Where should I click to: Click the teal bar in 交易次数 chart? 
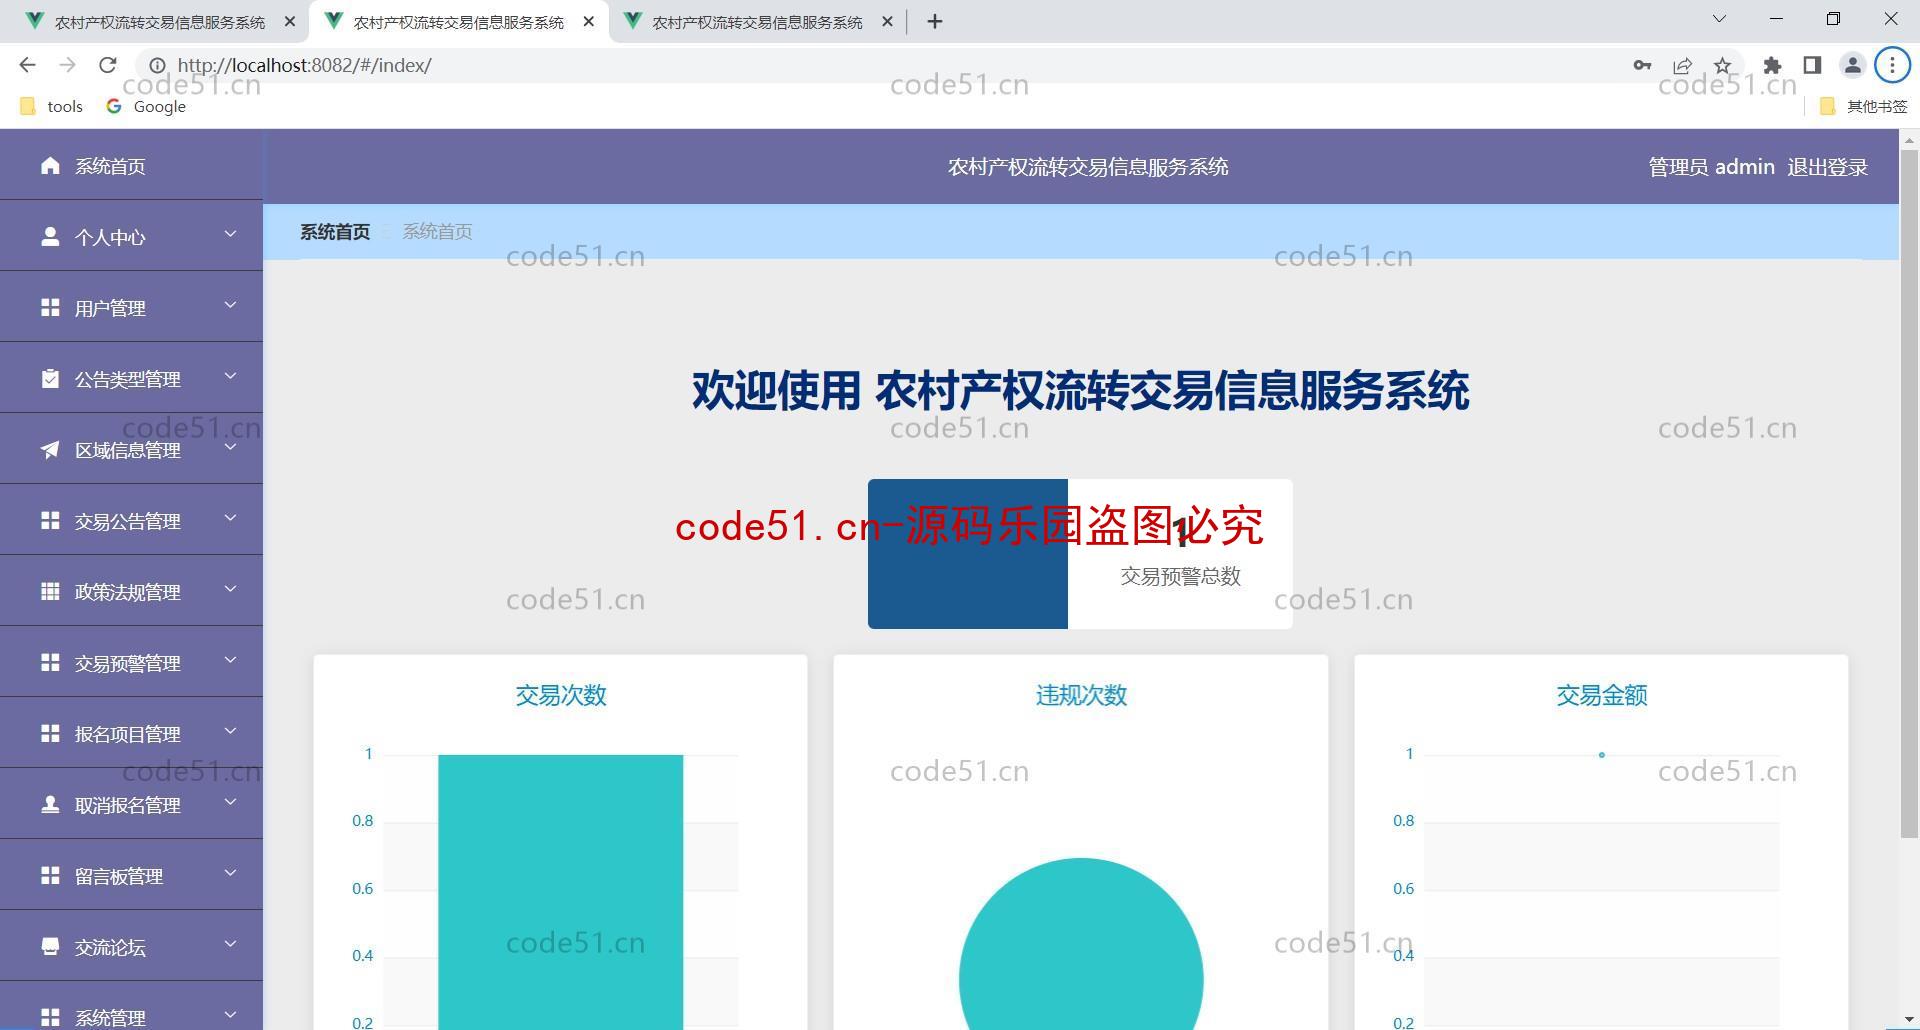tap(560, 892)
